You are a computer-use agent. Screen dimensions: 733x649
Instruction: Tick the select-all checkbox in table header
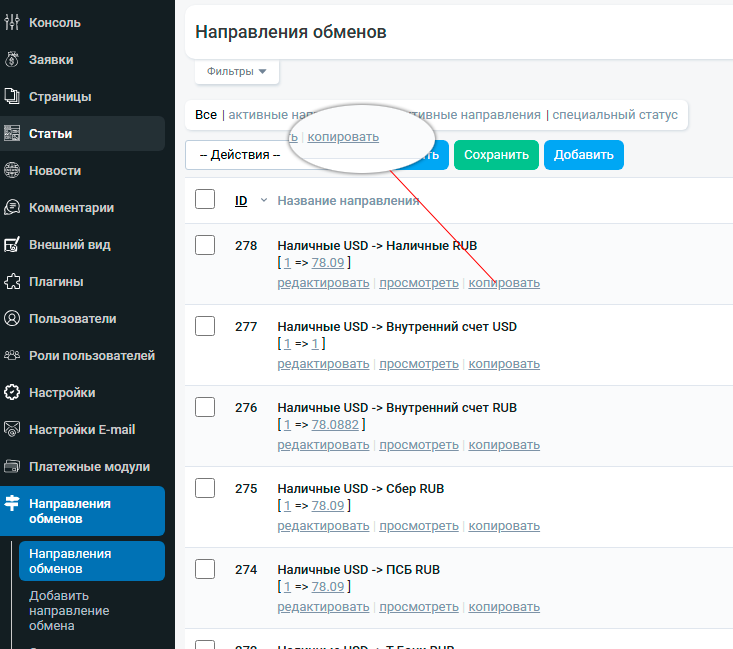tap(205, 199)
